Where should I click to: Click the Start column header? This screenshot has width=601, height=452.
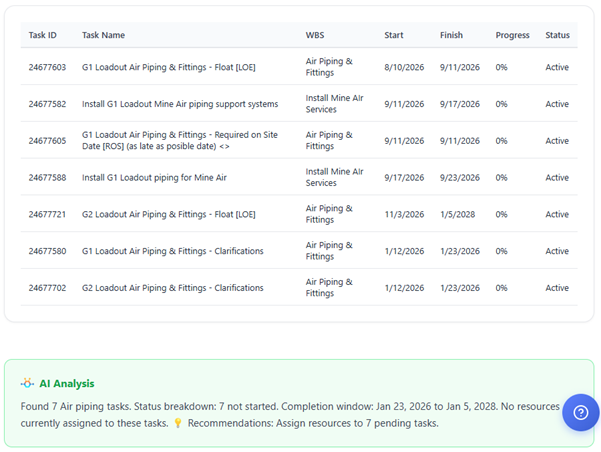tap(394, 35)
